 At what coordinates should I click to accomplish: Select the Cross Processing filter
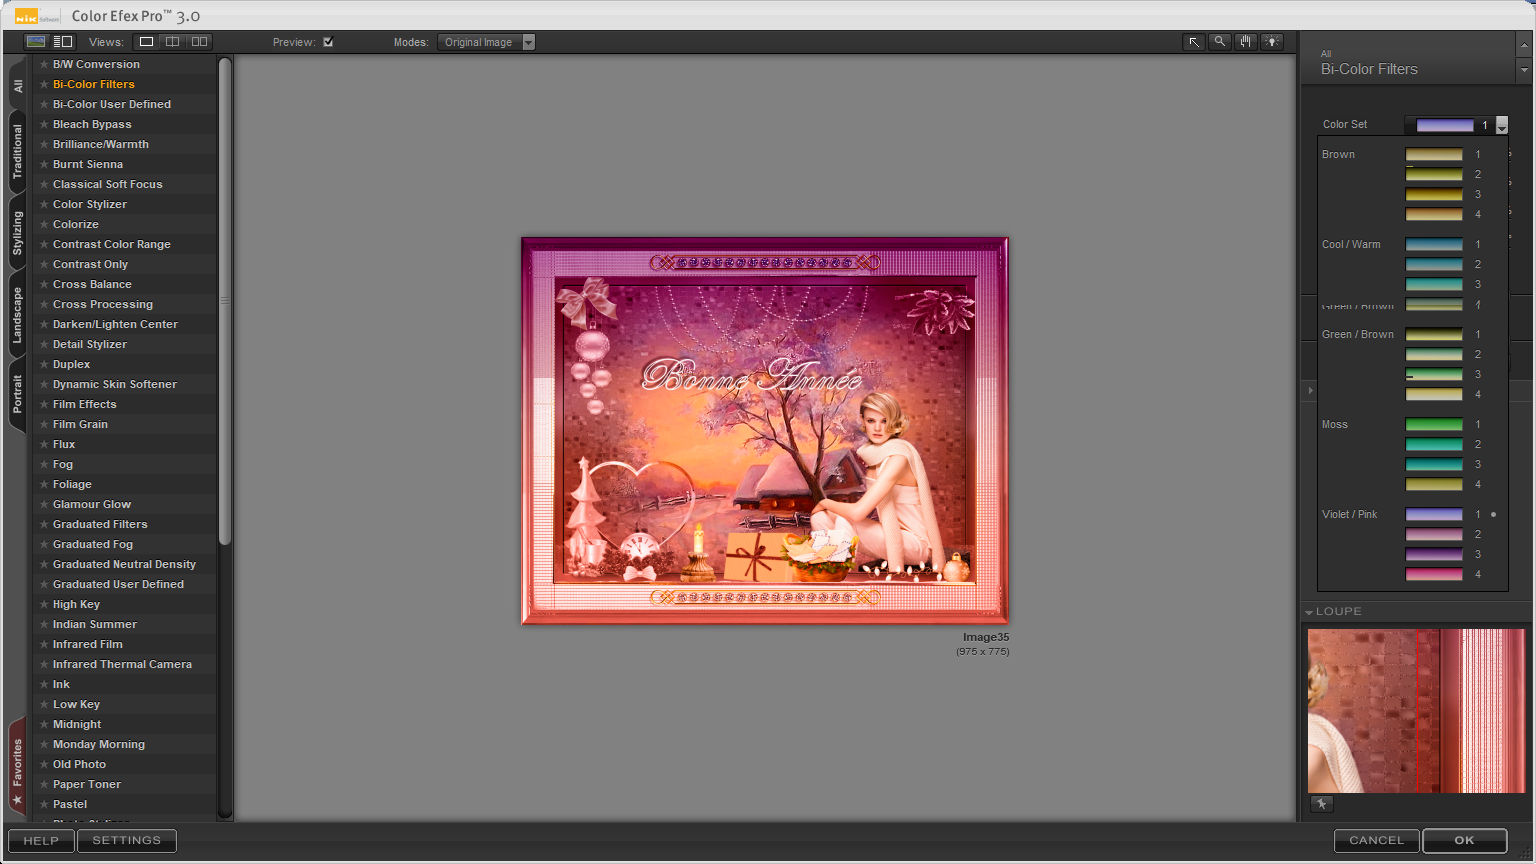pyautogui.click(x=103, y=304)
